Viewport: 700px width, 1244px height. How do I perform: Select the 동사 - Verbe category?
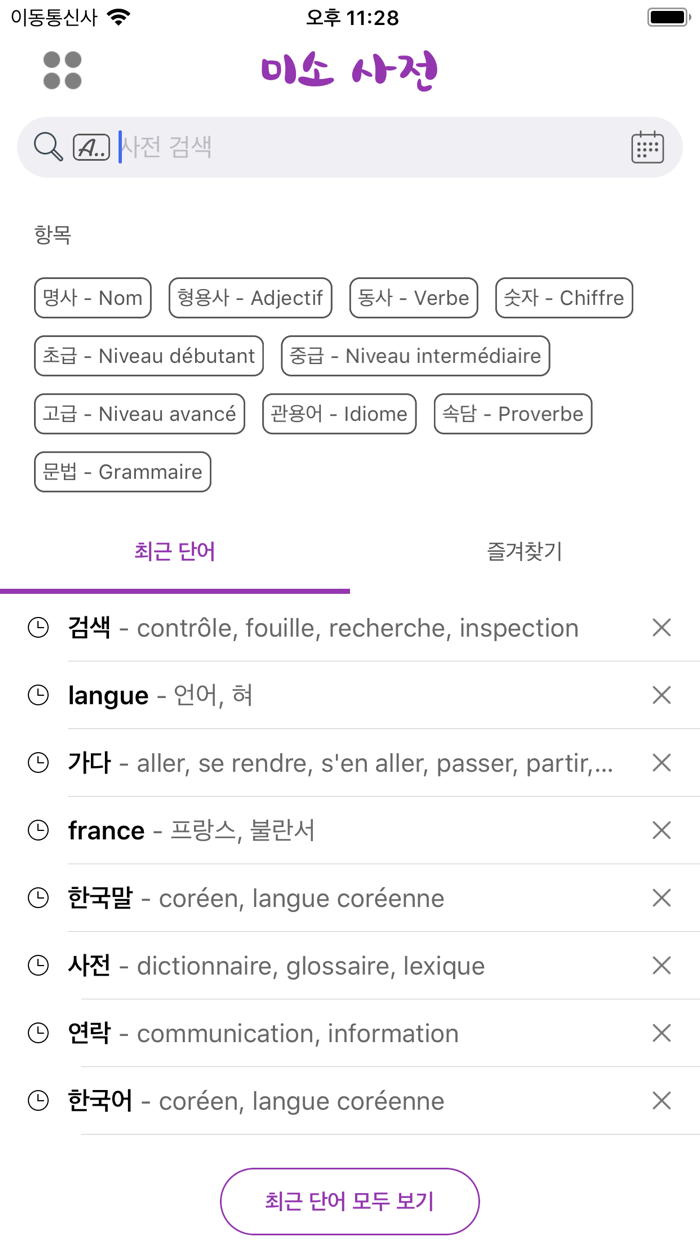tap(413, 298)
